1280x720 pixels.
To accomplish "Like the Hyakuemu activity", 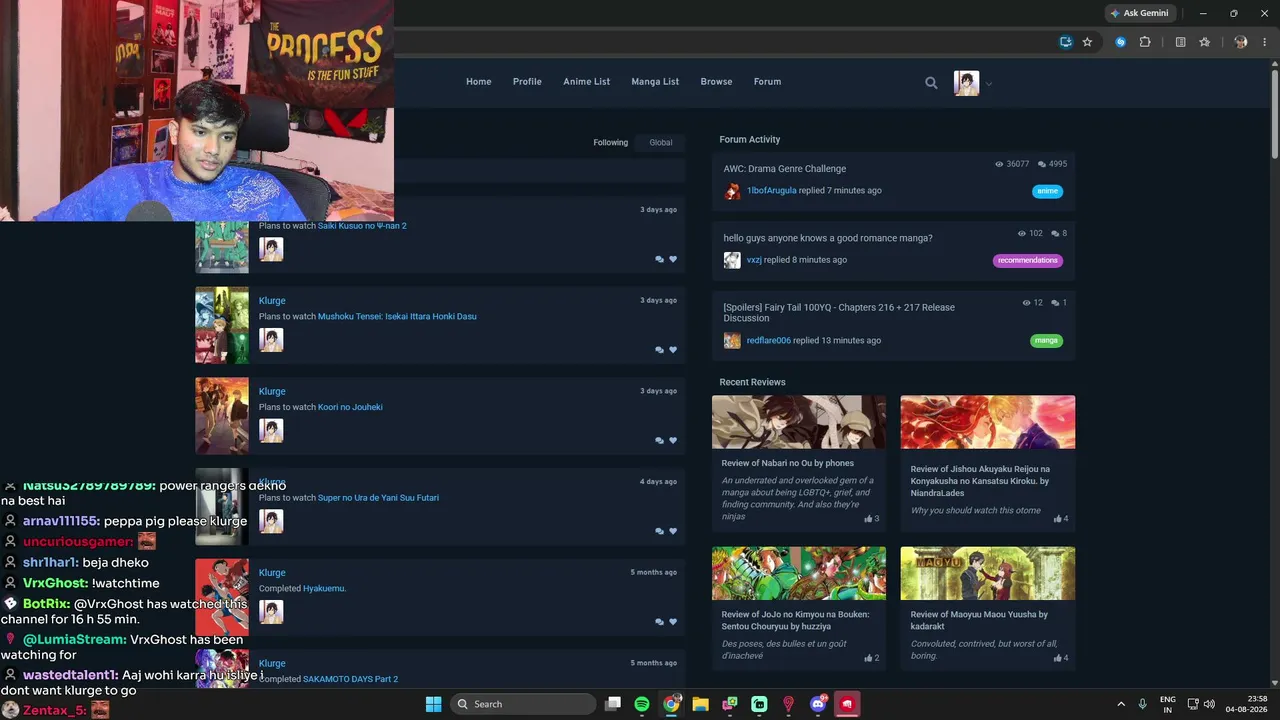I will pos(673,622).
